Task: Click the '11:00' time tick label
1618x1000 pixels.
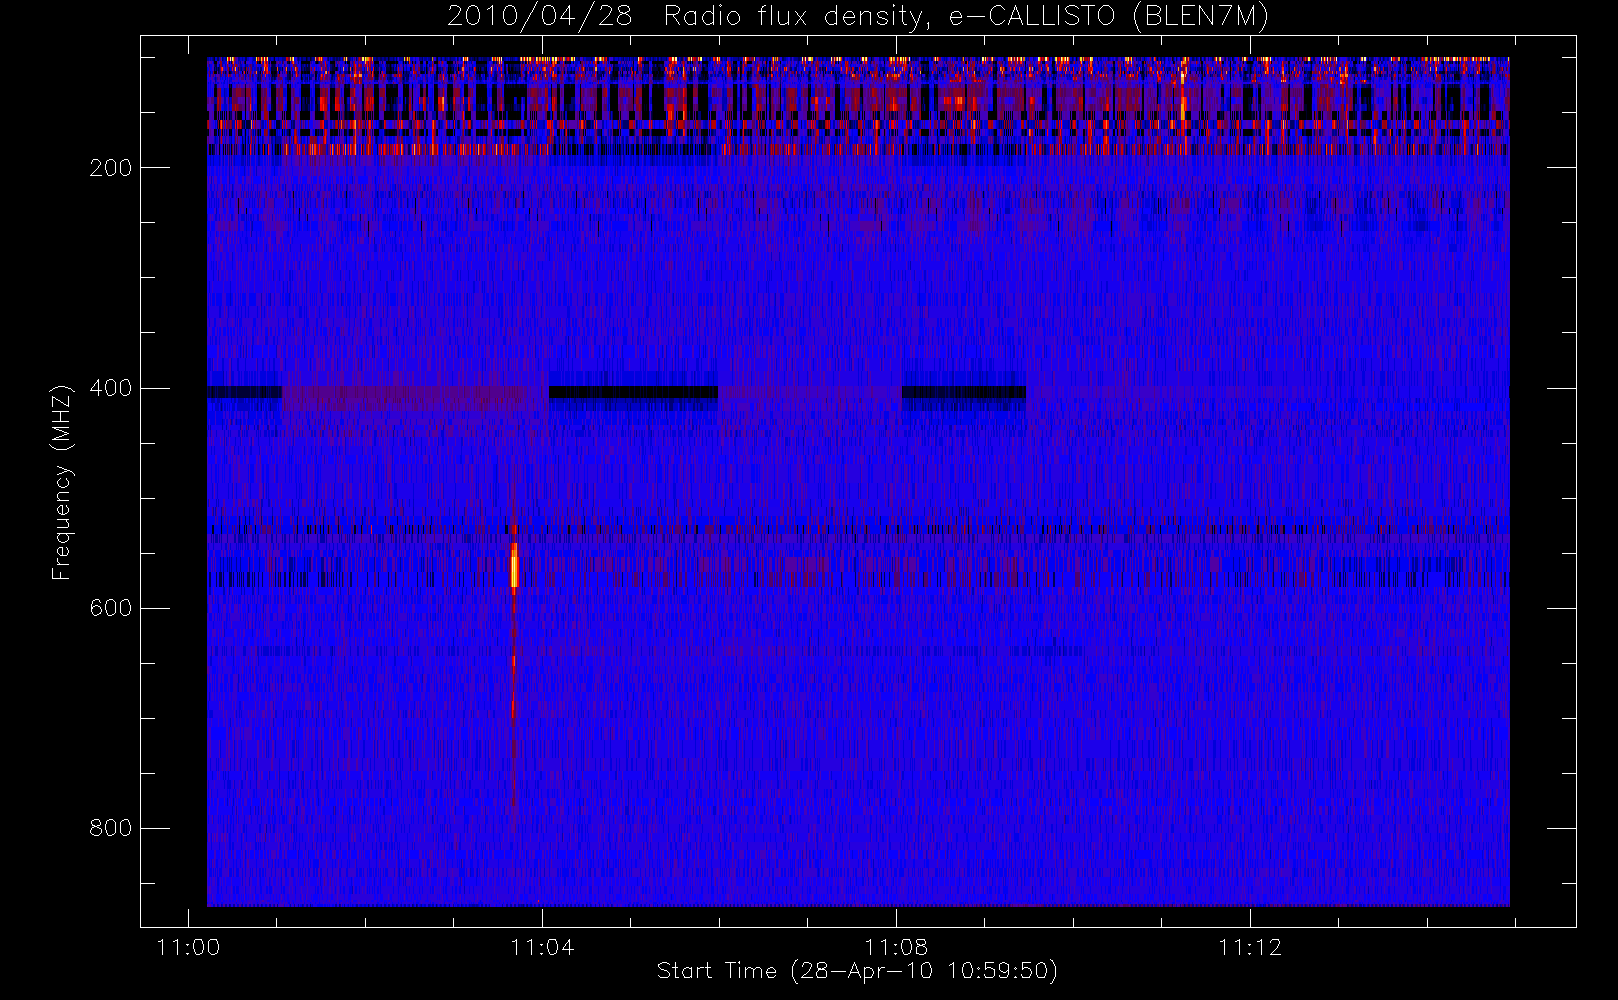Action: [189, 947]
